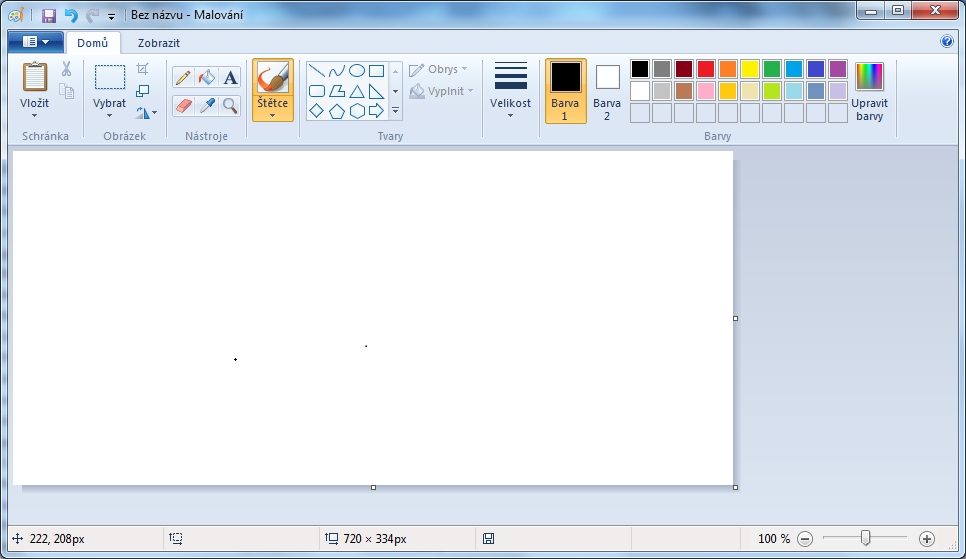Click the Cut scissors icon
This screenshot has width=966, height=559.
coord(67,69)
